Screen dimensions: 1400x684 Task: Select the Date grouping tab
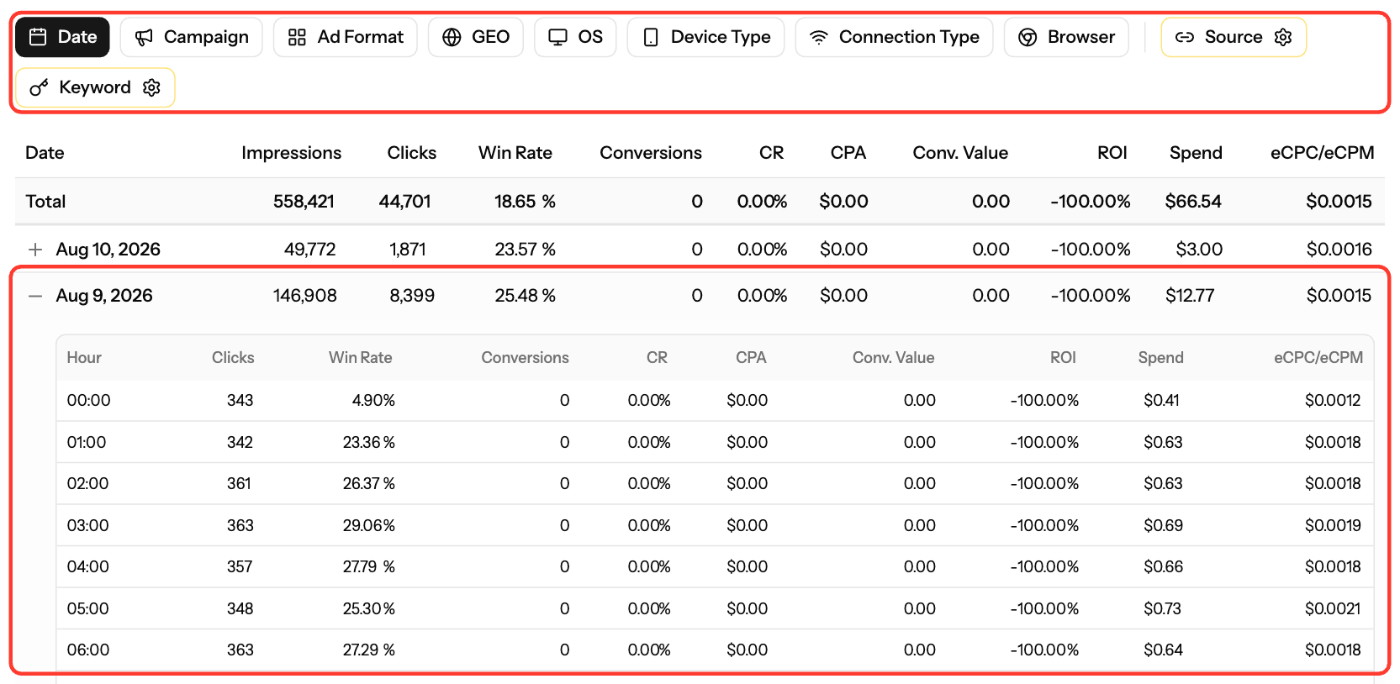(x=62, y=37)
